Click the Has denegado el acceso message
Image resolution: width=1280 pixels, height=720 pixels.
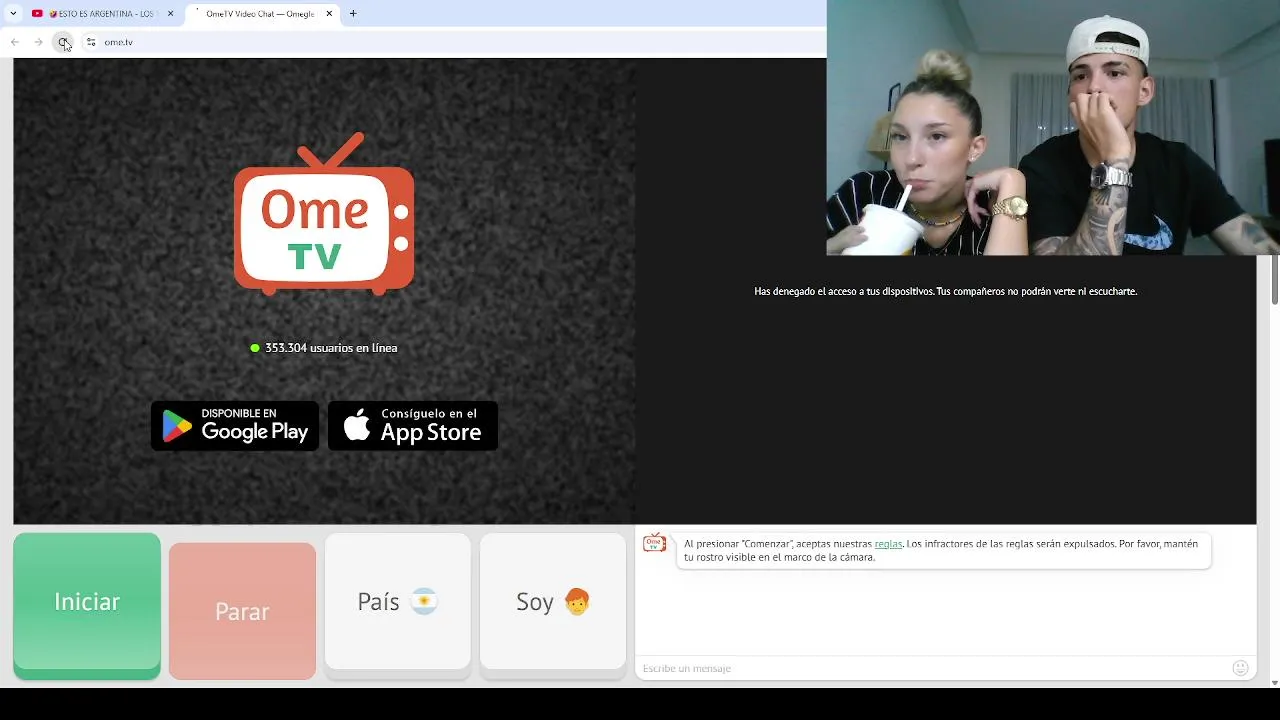(x=946, y=291)
